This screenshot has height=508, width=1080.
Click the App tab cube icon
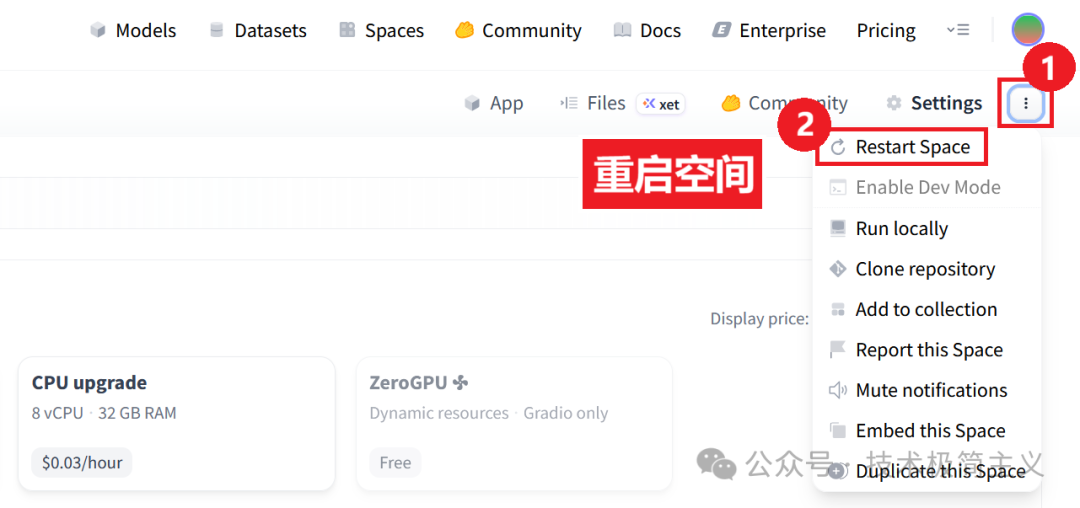click(x=472, y=103)
